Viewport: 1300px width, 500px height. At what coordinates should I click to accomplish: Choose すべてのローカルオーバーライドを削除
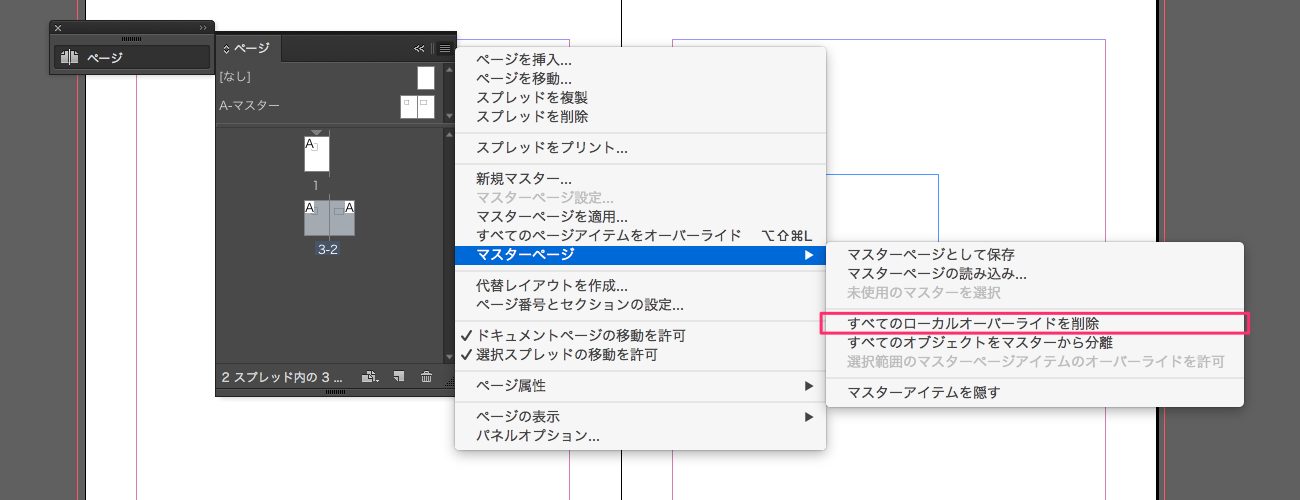(x=1034, y=324)
